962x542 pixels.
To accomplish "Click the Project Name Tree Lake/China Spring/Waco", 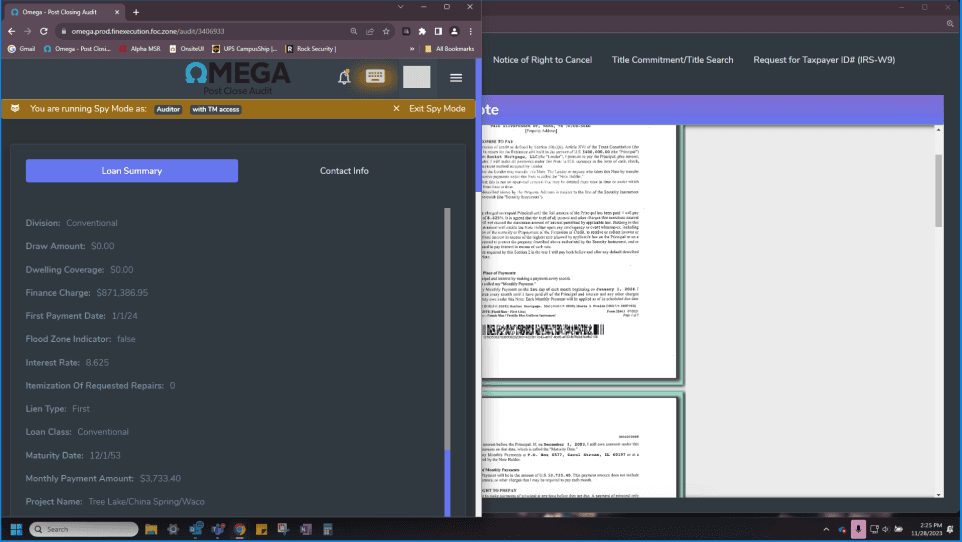I will [x=147, y=502].
